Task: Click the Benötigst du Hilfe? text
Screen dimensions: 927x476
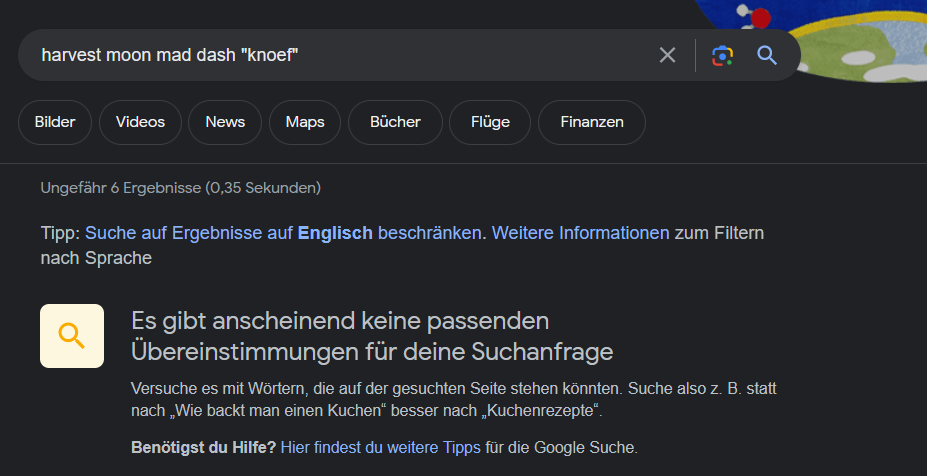Action: (x=203, y=448)
